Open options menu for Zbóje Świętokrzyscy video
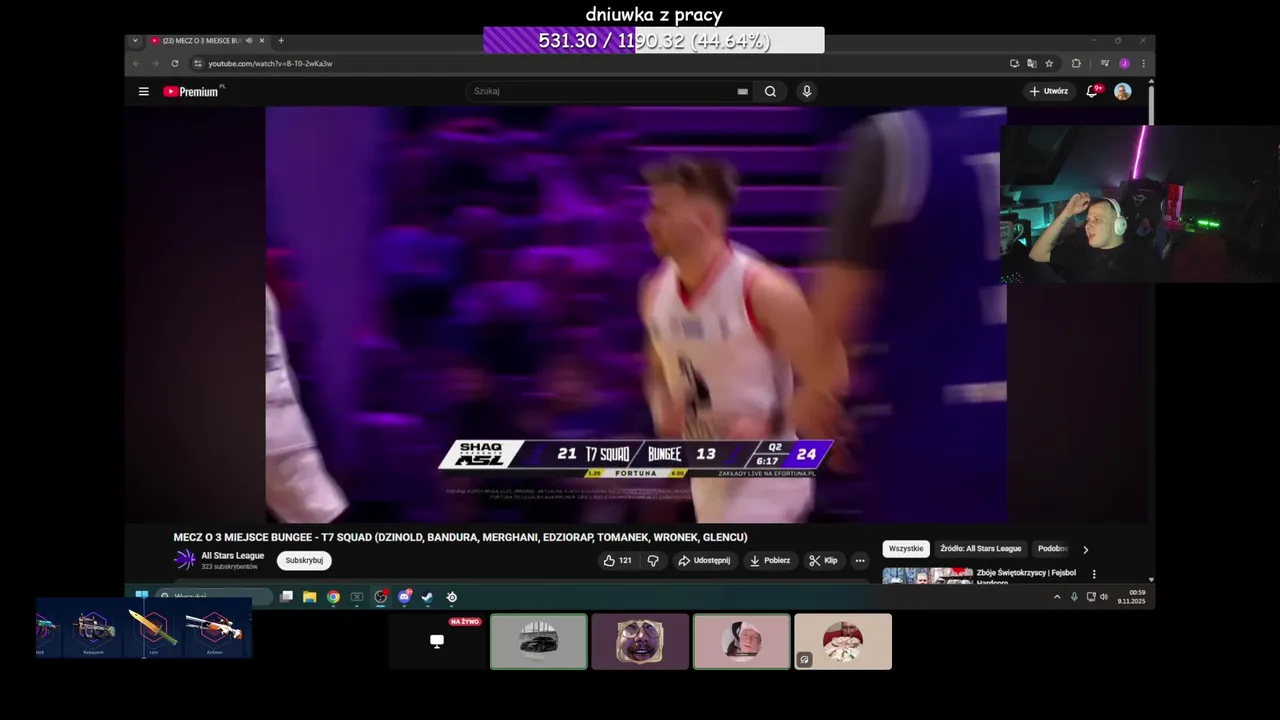Image resolution: width=1280 pixels, height=720 pixels. pyautogui.click(x=1094, y=574)
